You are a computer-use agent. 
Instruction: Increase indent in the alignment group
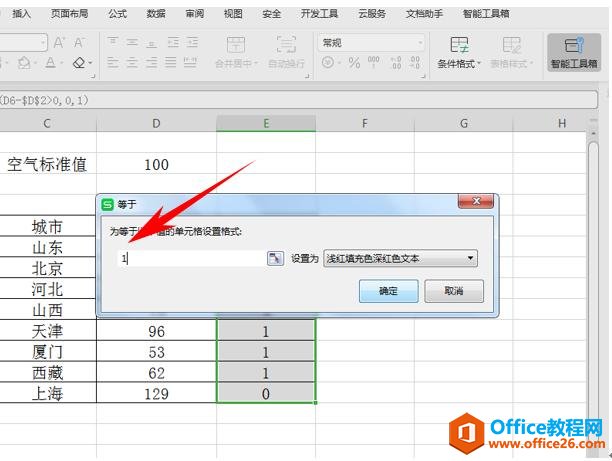192,42
